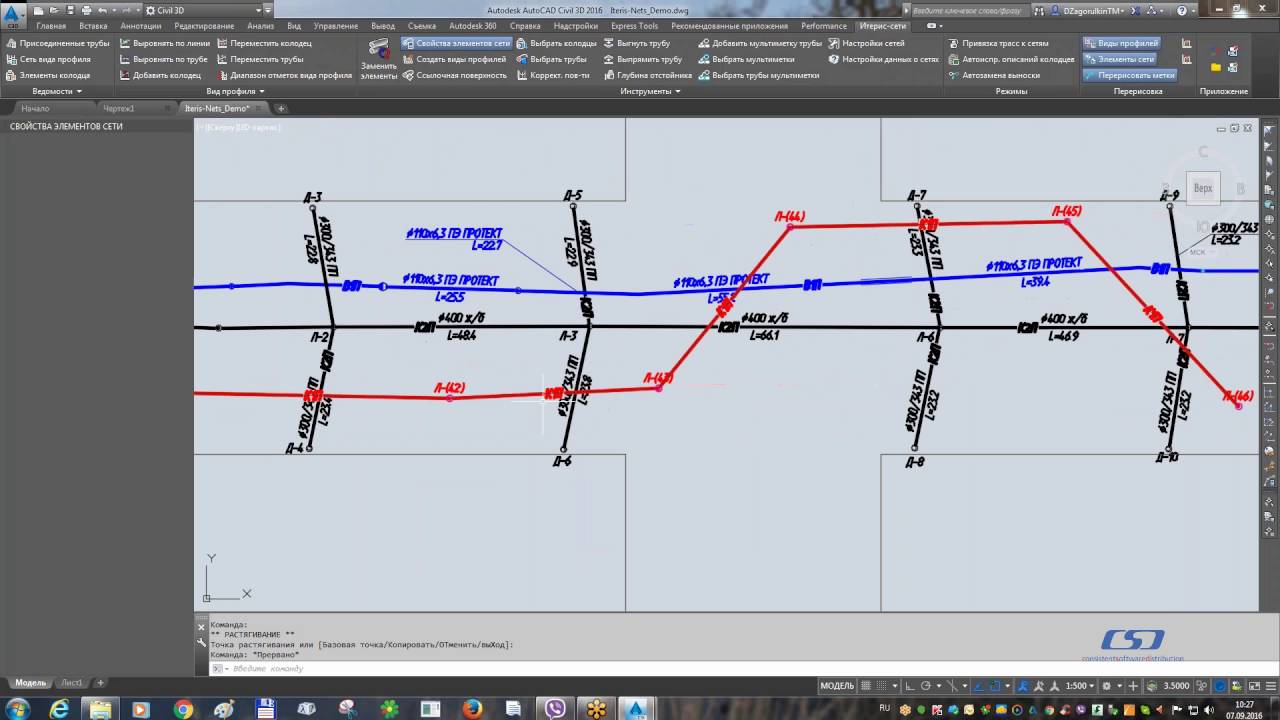
Task: Open Настройки данных о сетях
Action: point(883,59)
